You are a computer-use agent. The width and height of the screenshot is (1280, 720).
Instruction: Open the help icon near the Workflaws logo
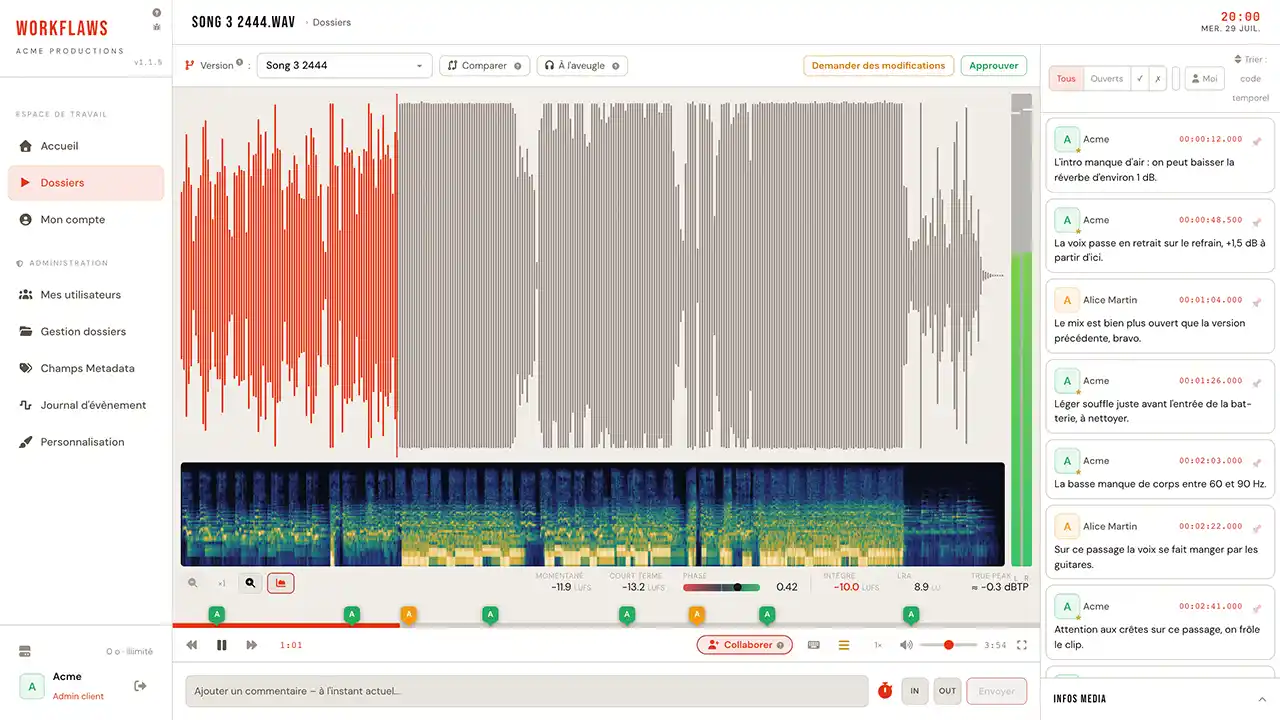point(156,13)
